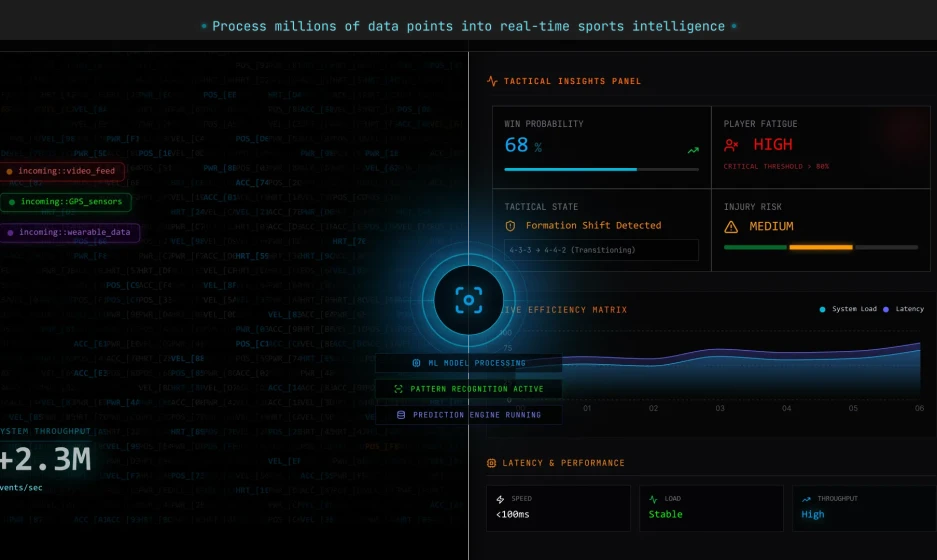
Task: Click the 'MEDIUM' injury risk value
Action: click(x=771, y=227)
